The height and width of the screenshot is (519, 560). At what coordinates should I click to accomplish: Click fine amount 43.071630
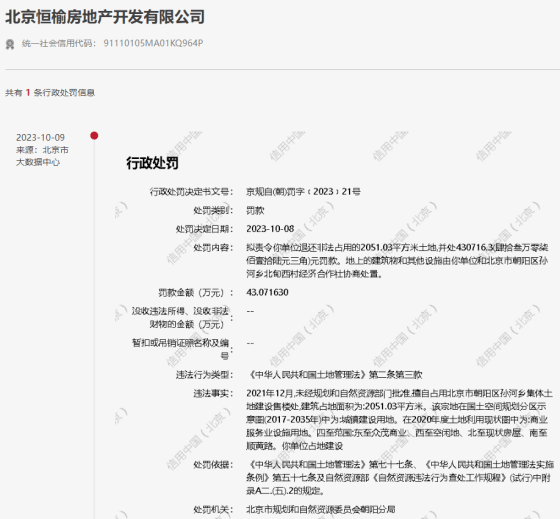click(x=267, y=293)
